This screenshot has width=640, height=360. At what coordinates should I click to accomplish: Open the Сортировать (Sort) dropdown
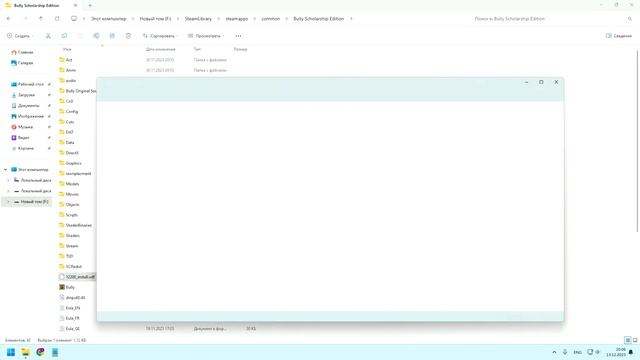click(x=160, y=36)
